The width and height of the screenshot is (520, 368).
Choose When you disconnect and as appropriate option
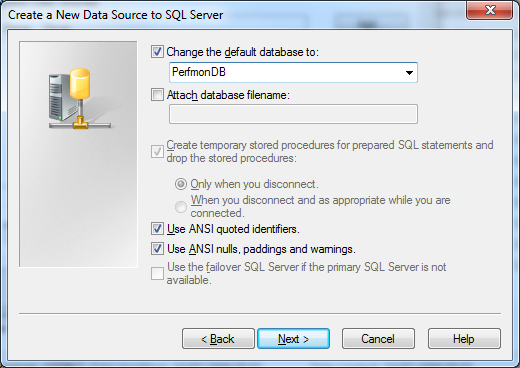click(x=181, y=207)
